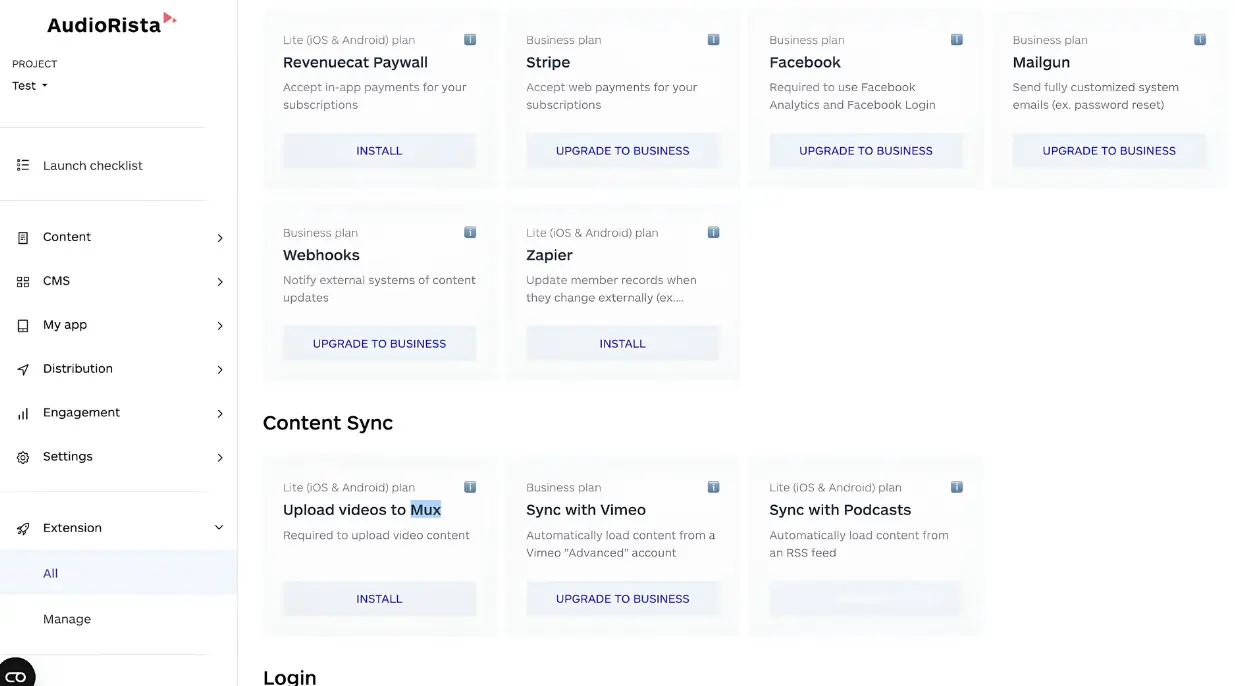Viewport: 1235px width, 686px height.
Task: Install Revenuecat Paywall extension
Action: click(379, 151)
